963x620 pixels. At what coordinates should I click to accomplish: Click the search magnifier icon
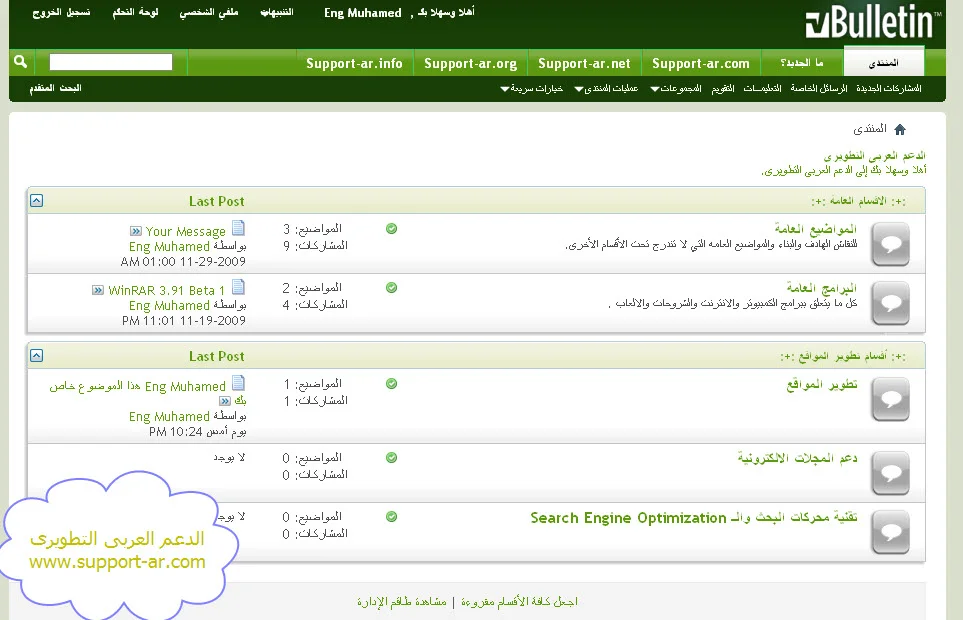(x=20, y=62)
